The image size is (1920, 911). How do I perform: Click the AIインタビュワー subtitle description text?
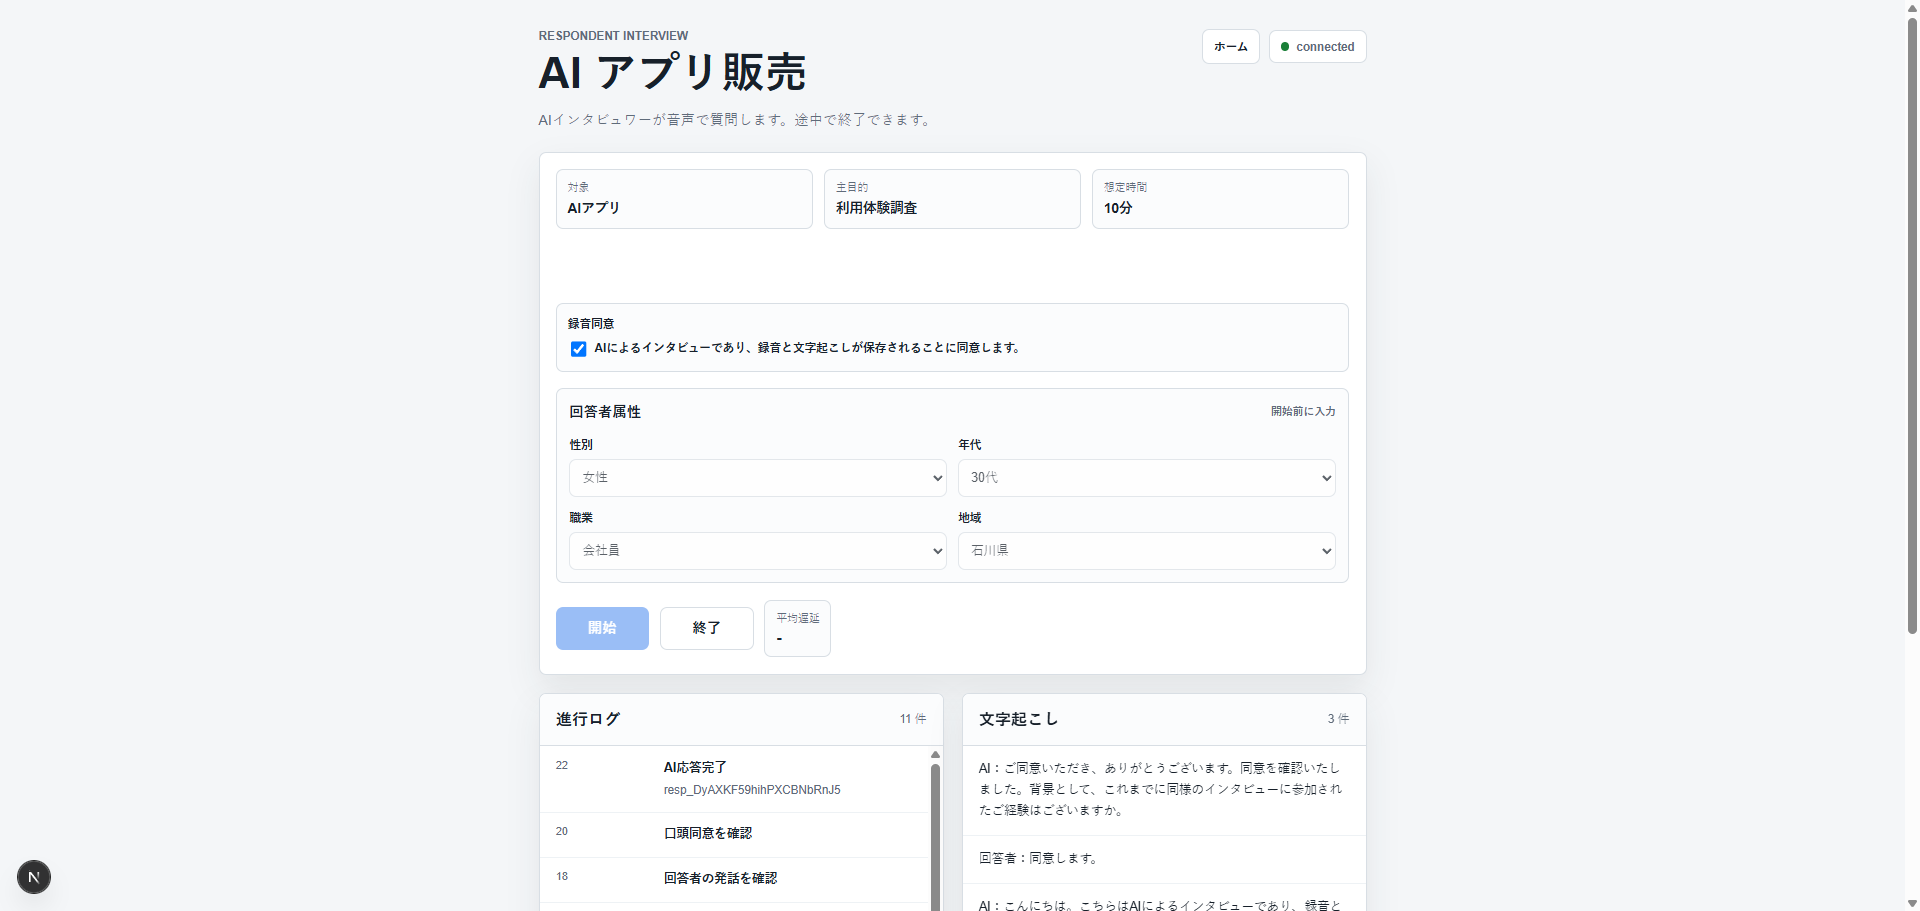[736, 120]
